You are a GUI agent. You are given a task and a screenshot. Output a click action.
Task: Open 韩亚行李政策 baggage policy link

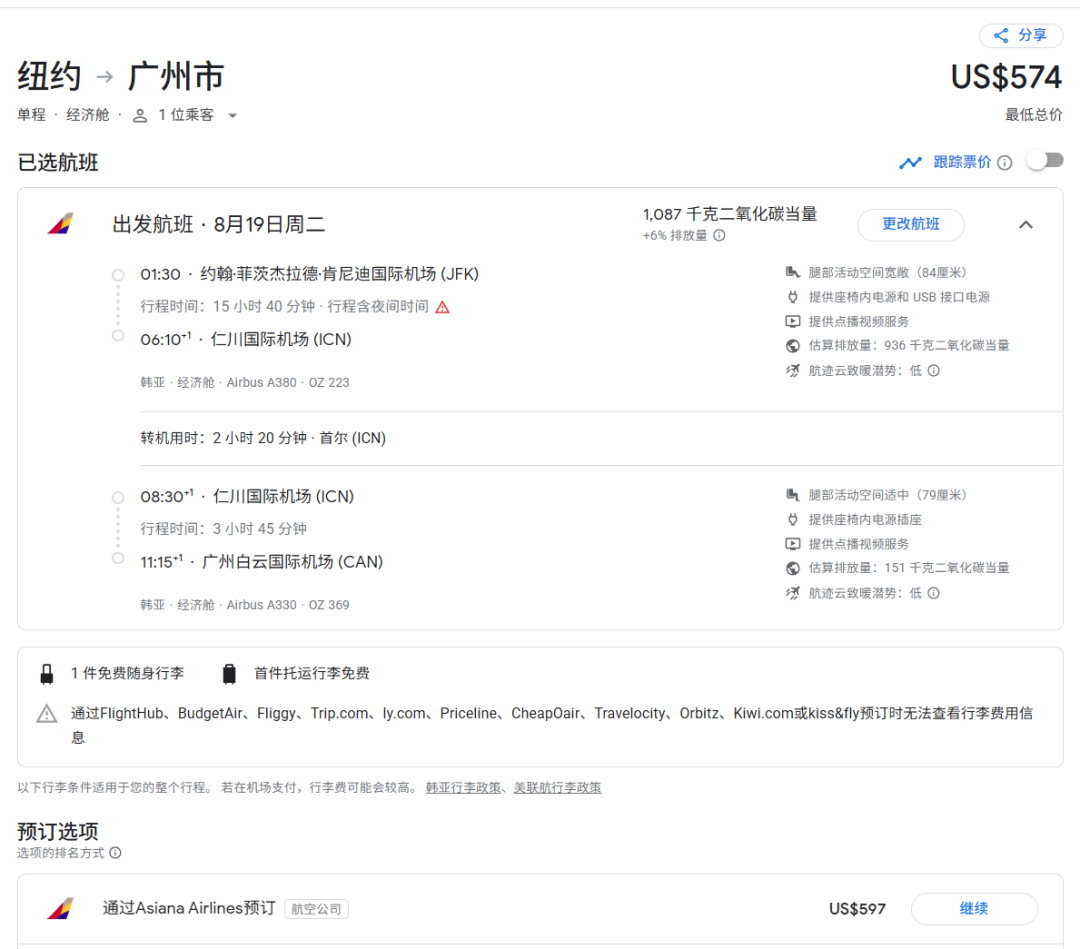[x=463, y=788]
